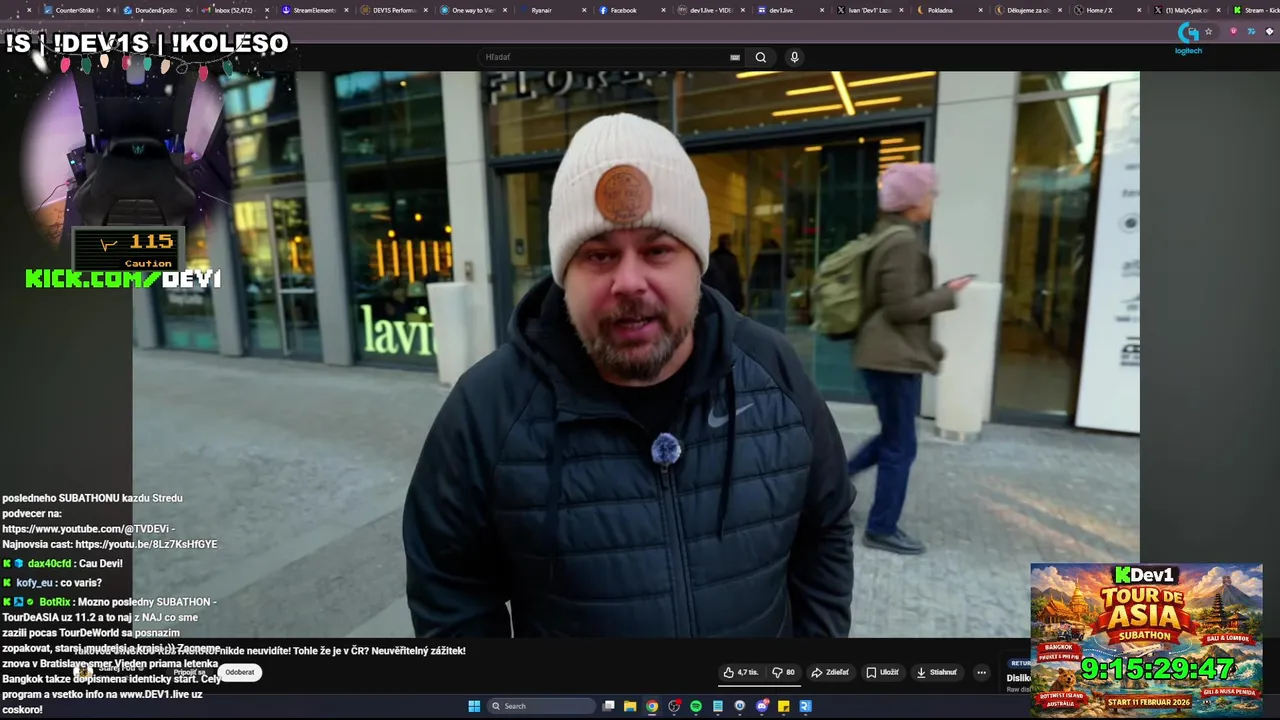1280x720 pixels.
Task: Click the Logitech G logo icon
Action: click(x=1188, y=37)
